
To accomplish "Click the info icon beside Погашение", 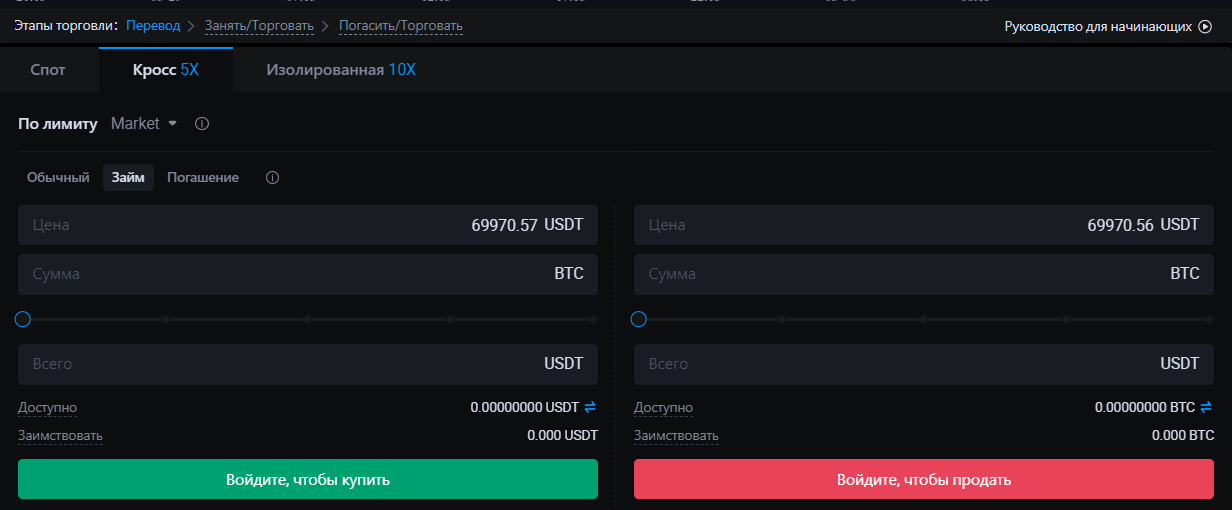I will pos(272,178).
